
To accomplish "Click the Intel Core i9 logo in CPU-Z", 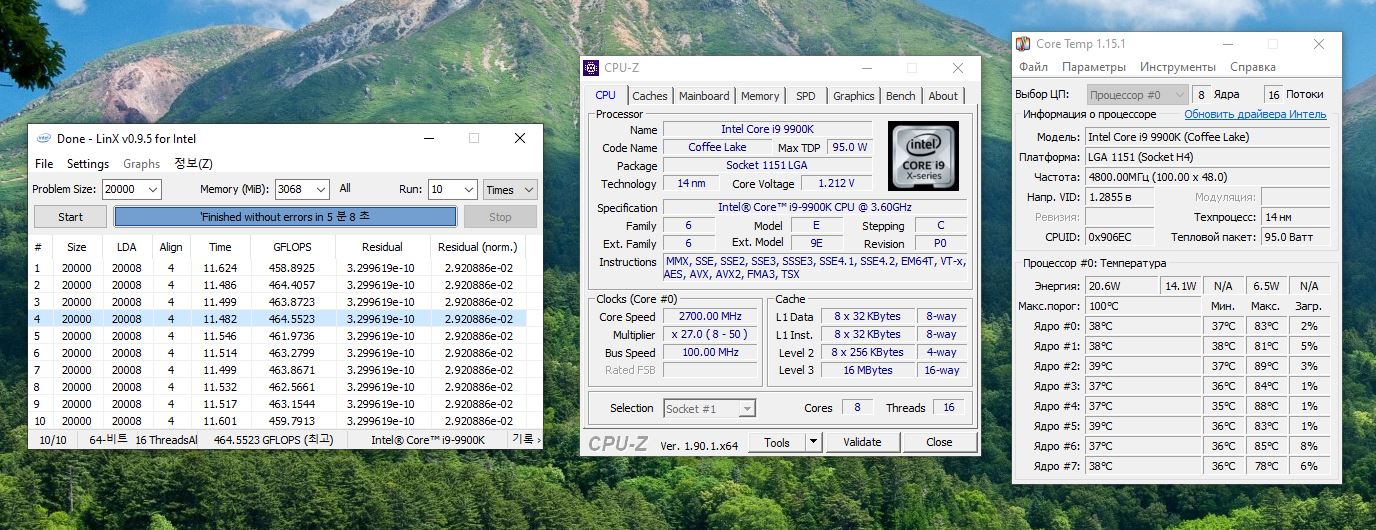I will [923, 155].
